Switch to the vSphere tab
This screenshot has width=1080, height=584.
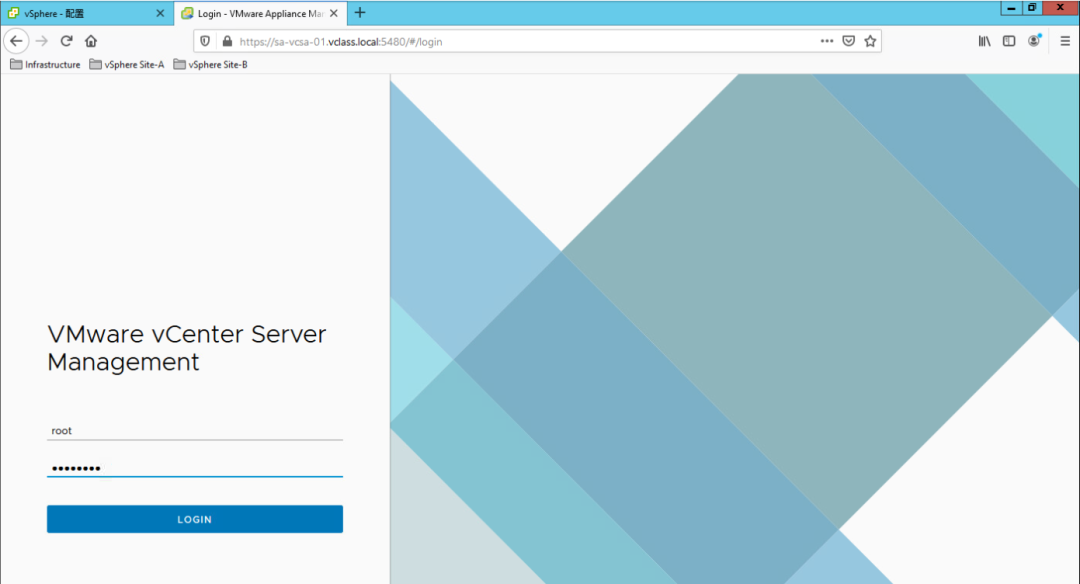pyautogui.click(x=86, y=13)
